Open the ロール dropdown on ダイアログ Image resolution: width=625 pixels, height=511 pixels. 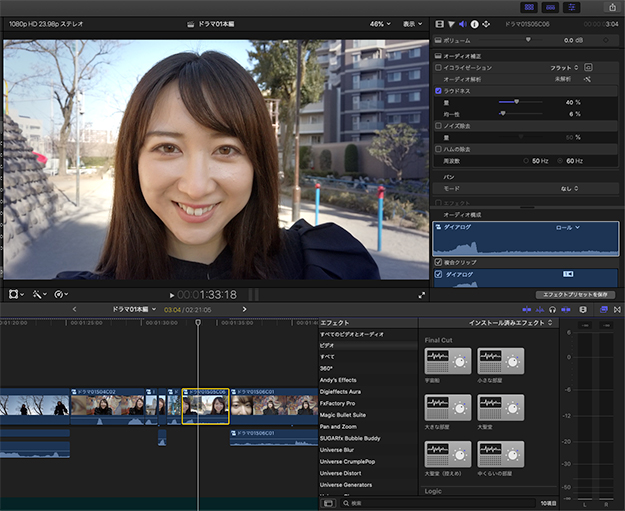(568, 227)
